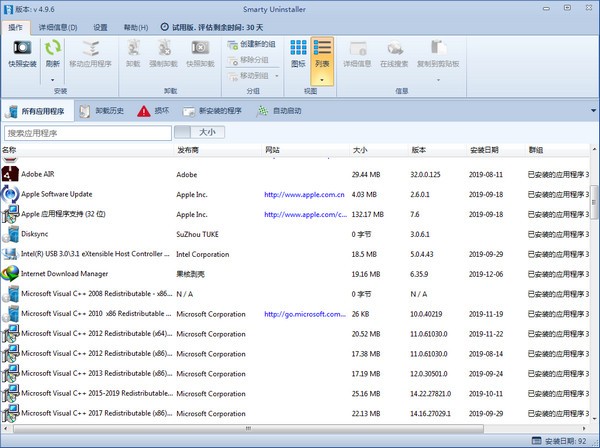
Task: Click the horizontal scrollbar at bottom
Action: [x=248, y=428]
